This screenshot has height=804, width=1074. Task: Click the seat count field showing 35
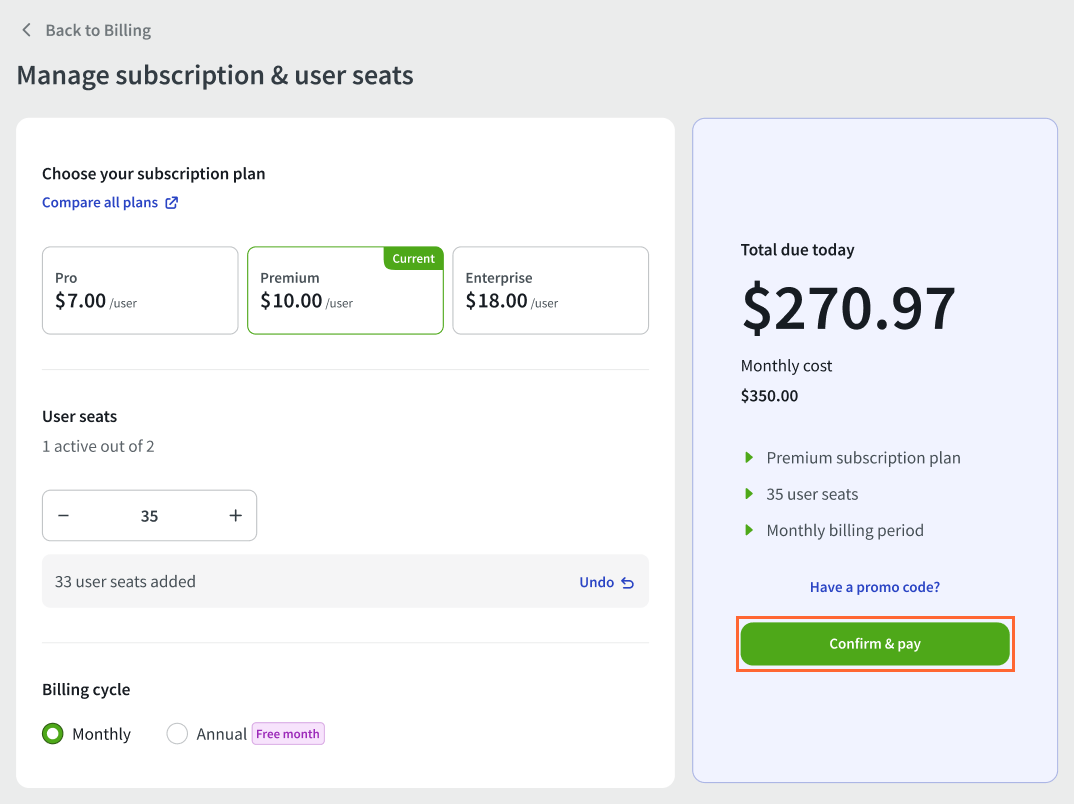tap(149, 515)
